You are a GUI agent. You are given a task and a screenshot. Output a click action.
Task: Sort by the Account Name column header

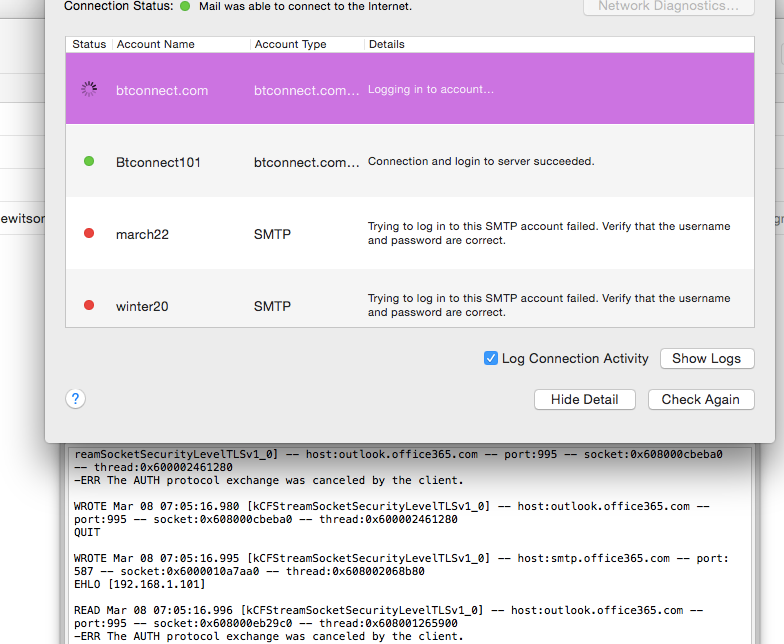pyautogui.click(x=155, y=44)
